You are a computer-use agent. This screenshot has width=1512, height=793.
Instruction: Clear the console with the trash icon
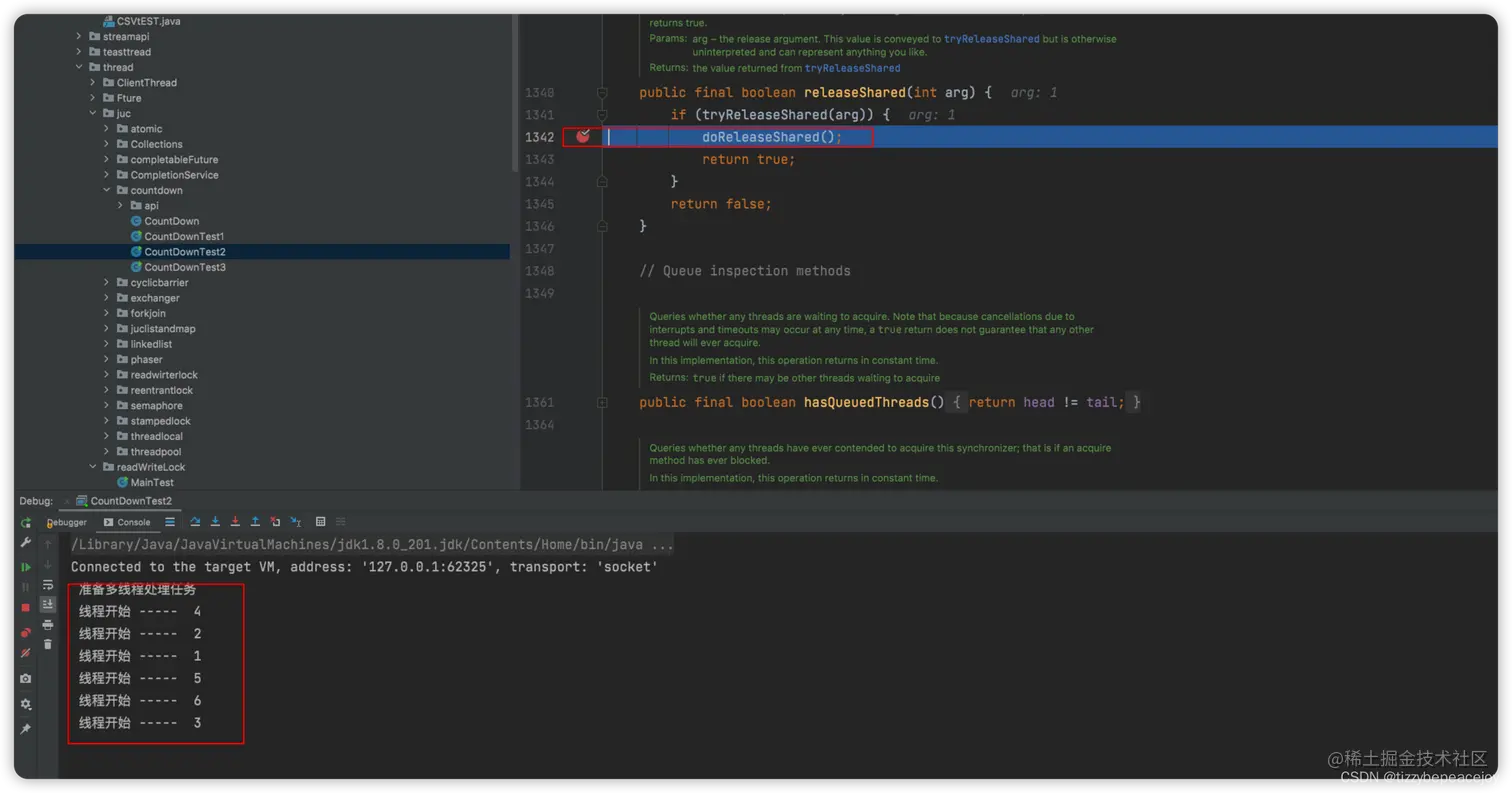coord(48,644)
